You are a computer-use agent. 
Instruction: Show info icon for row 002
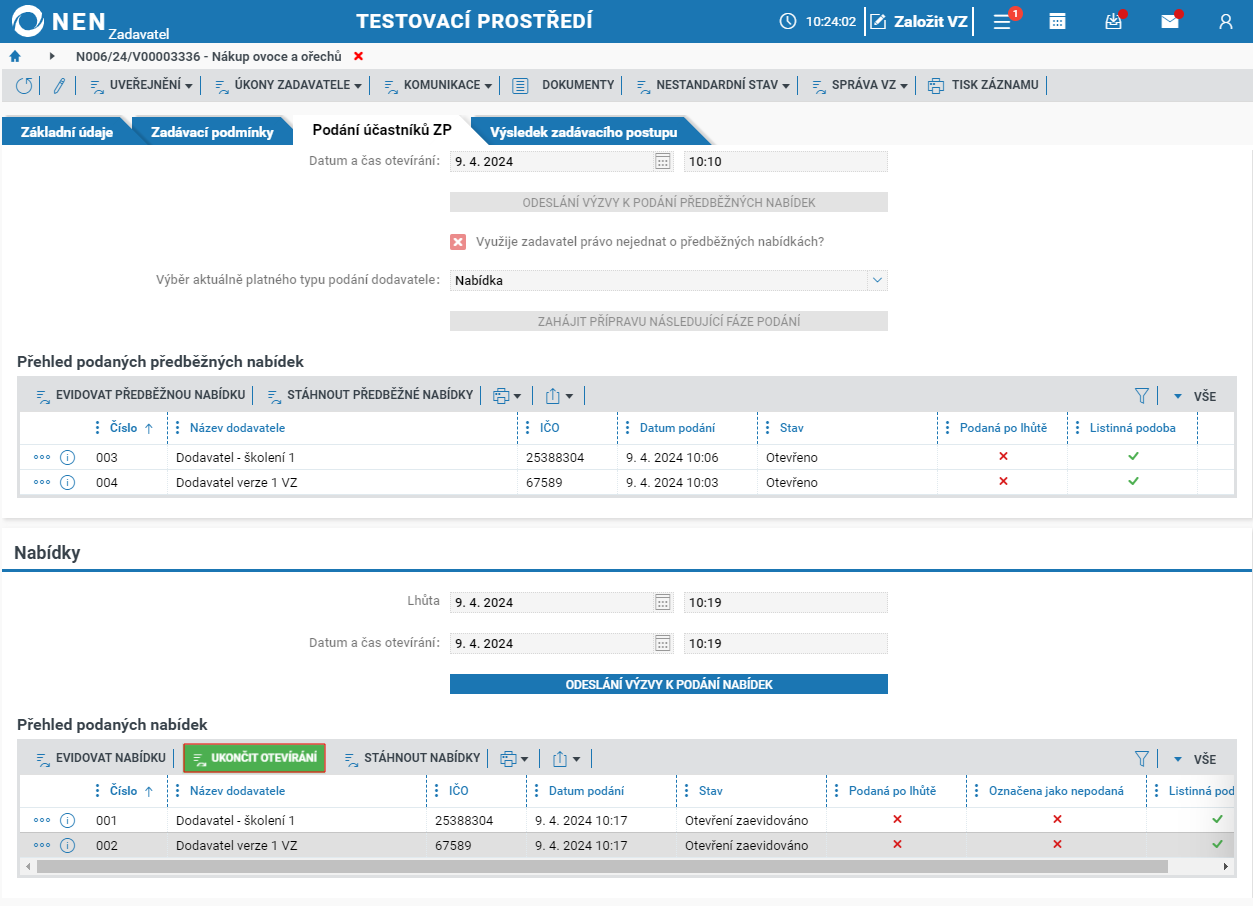point(68,845)
